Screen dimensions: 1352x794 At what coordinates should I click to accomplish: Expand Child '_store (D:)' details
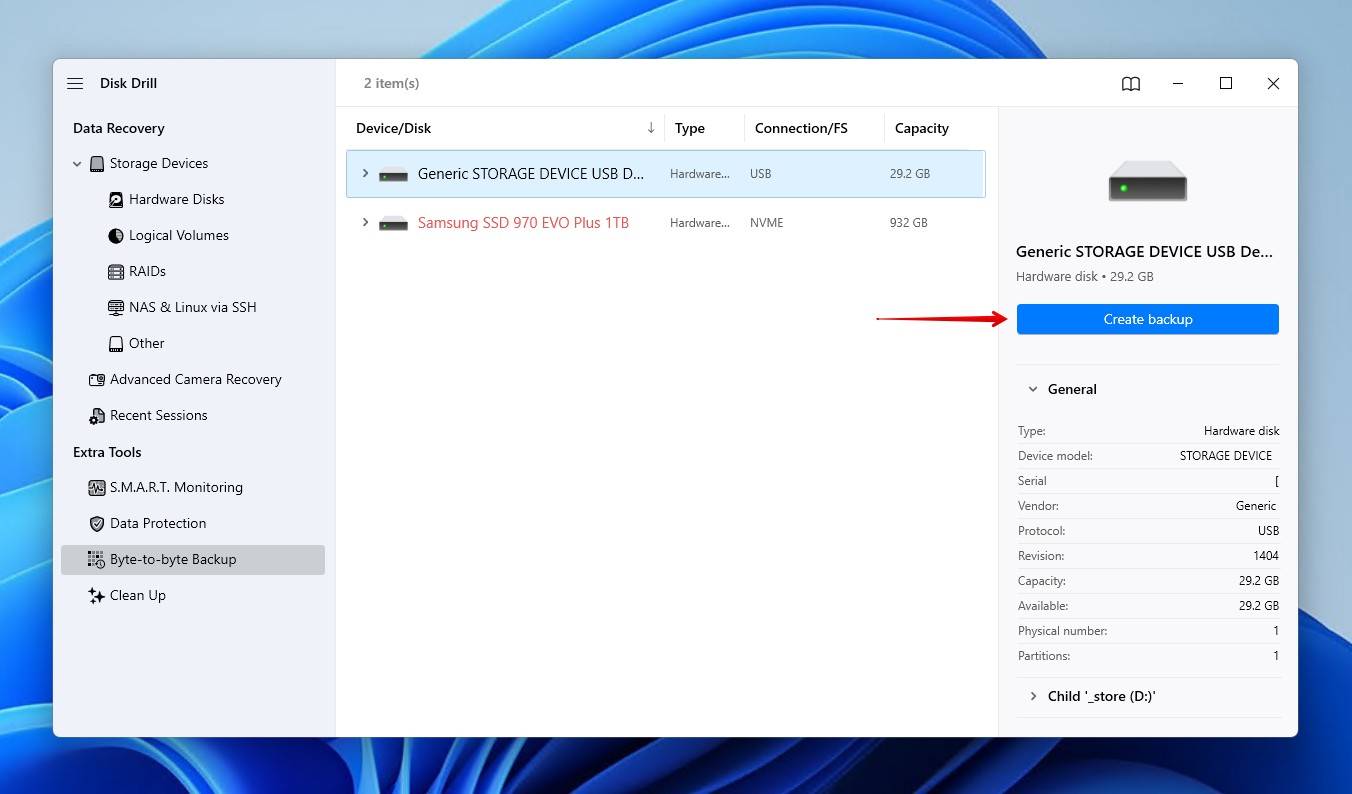[x=1033, y=696]
